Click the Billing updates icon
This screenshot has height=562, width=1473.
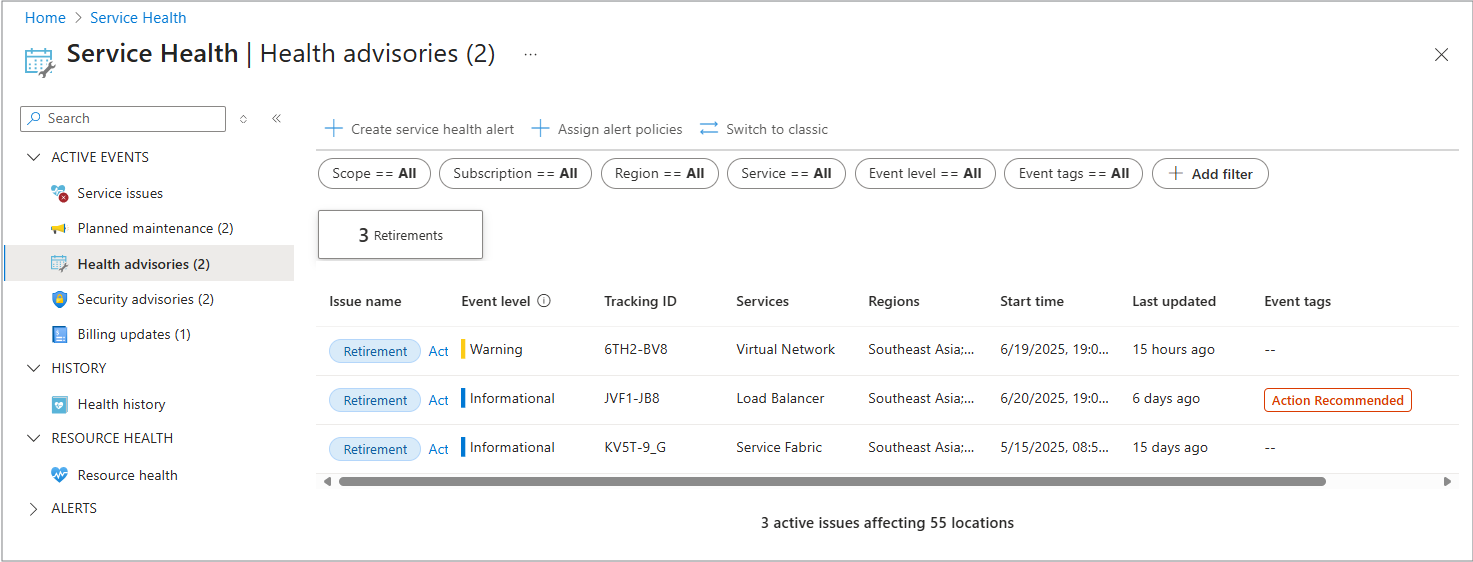tap(59, 334)
